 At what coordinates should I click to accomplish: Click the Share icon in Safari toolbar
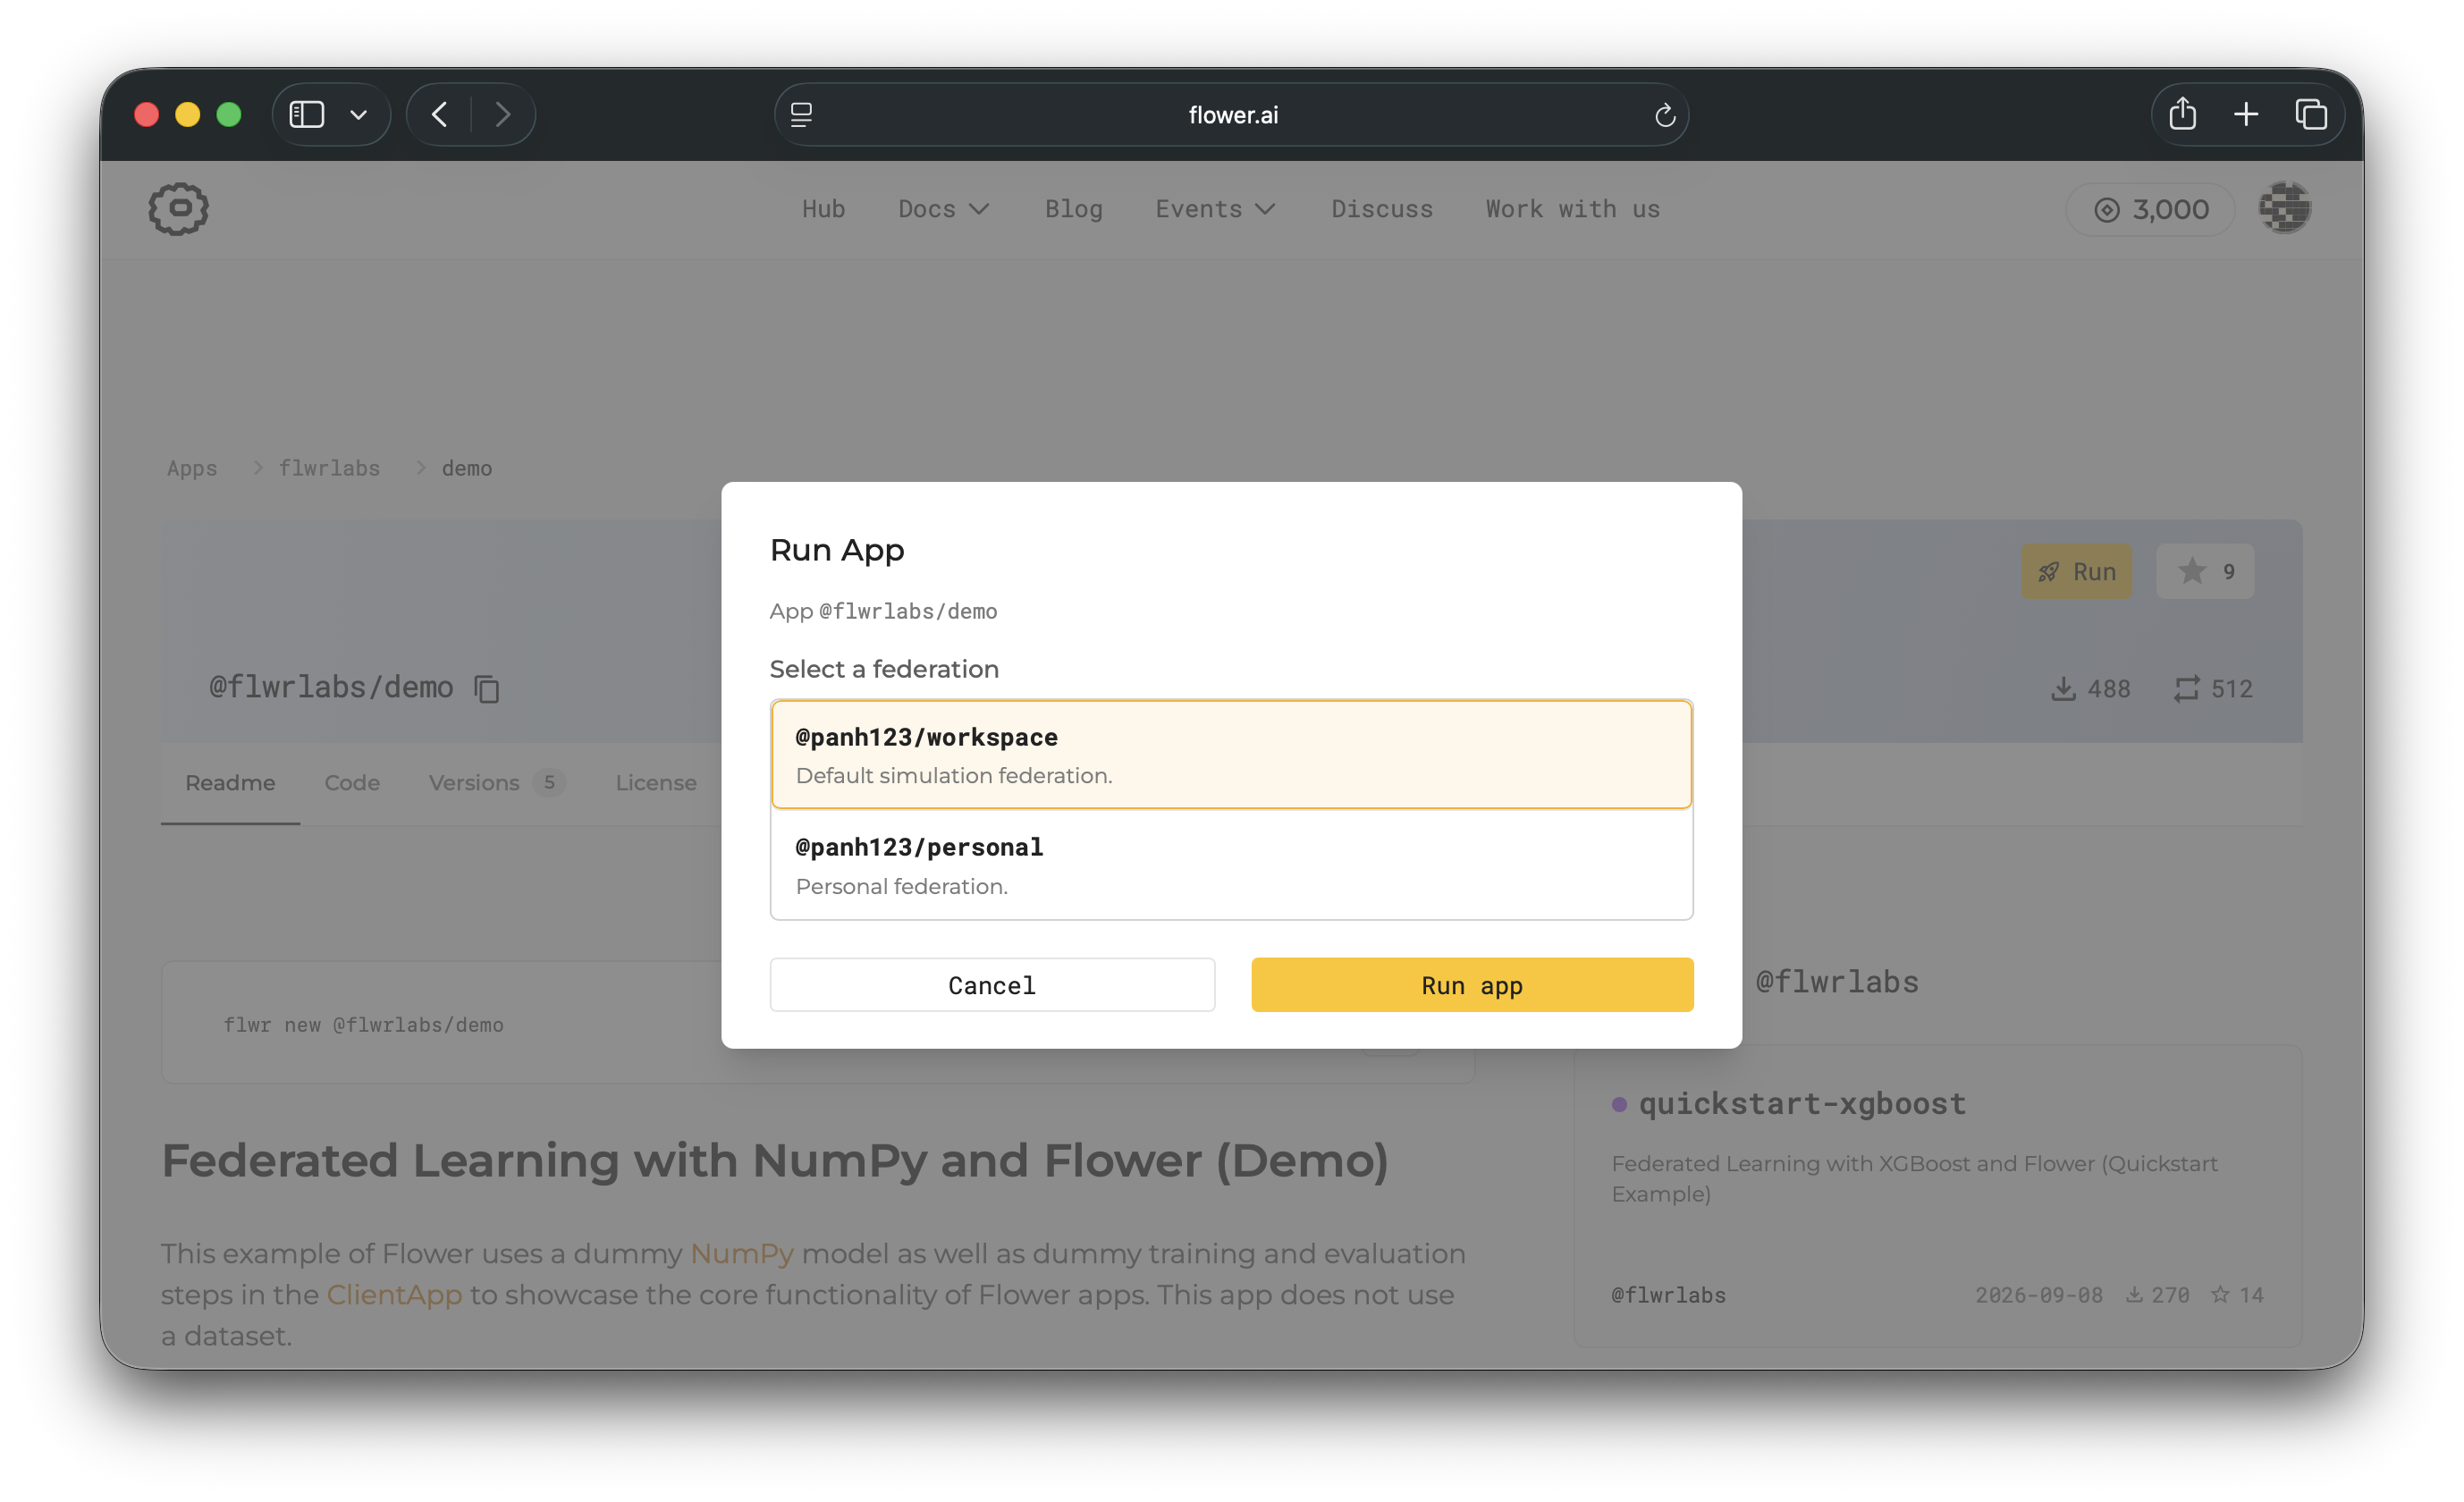(x=2183, y=114)
